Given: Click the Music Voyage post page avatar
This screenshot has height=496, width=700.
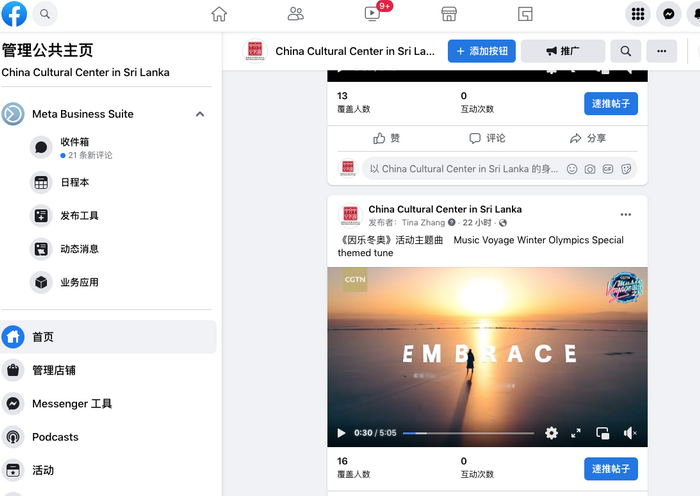Looking at the screenshot, I should (x=350, y=215).
